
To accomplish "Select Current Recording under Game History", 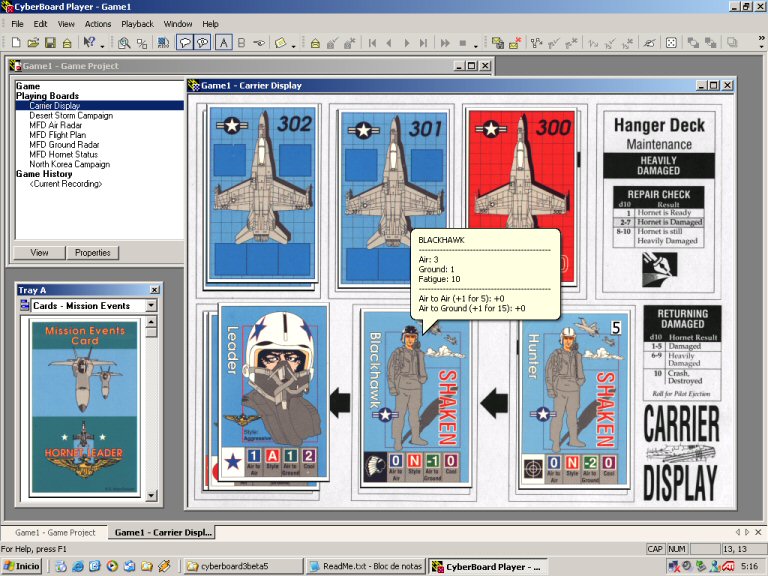I will click(x=66, y=184).
